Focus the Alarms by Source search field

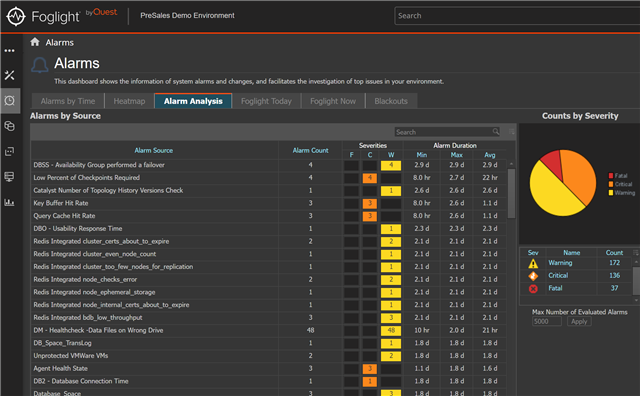coord(447,131)
